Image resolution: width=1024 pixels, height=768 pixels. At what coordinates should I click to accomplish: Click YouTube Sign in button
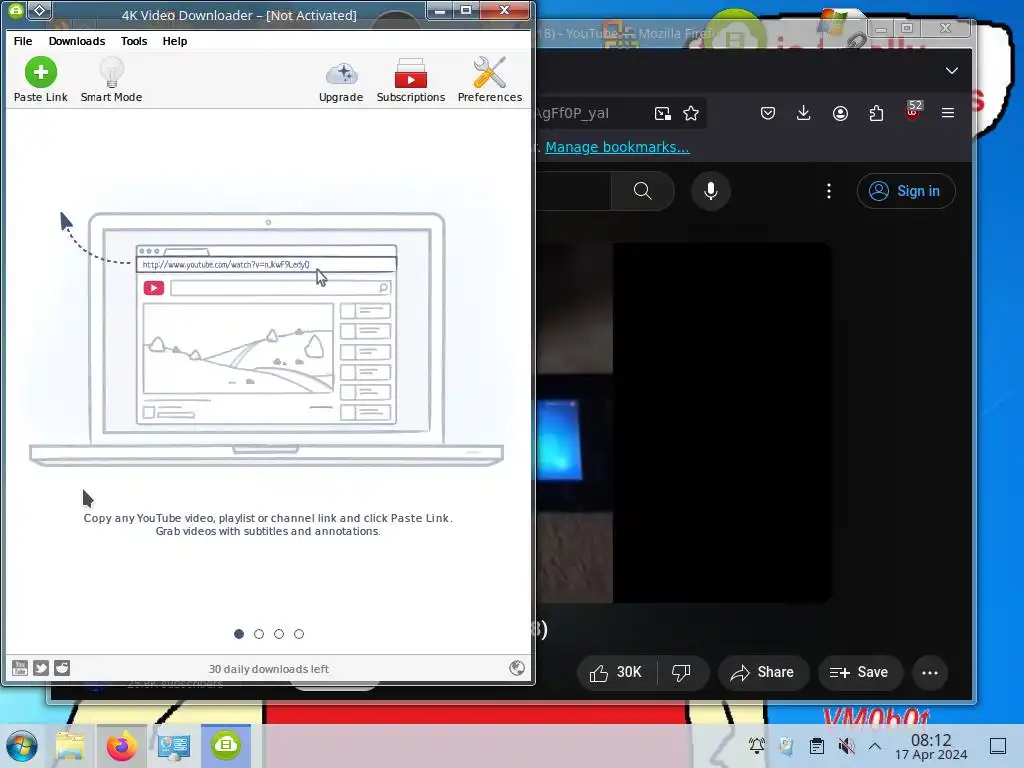coord(906,191)
